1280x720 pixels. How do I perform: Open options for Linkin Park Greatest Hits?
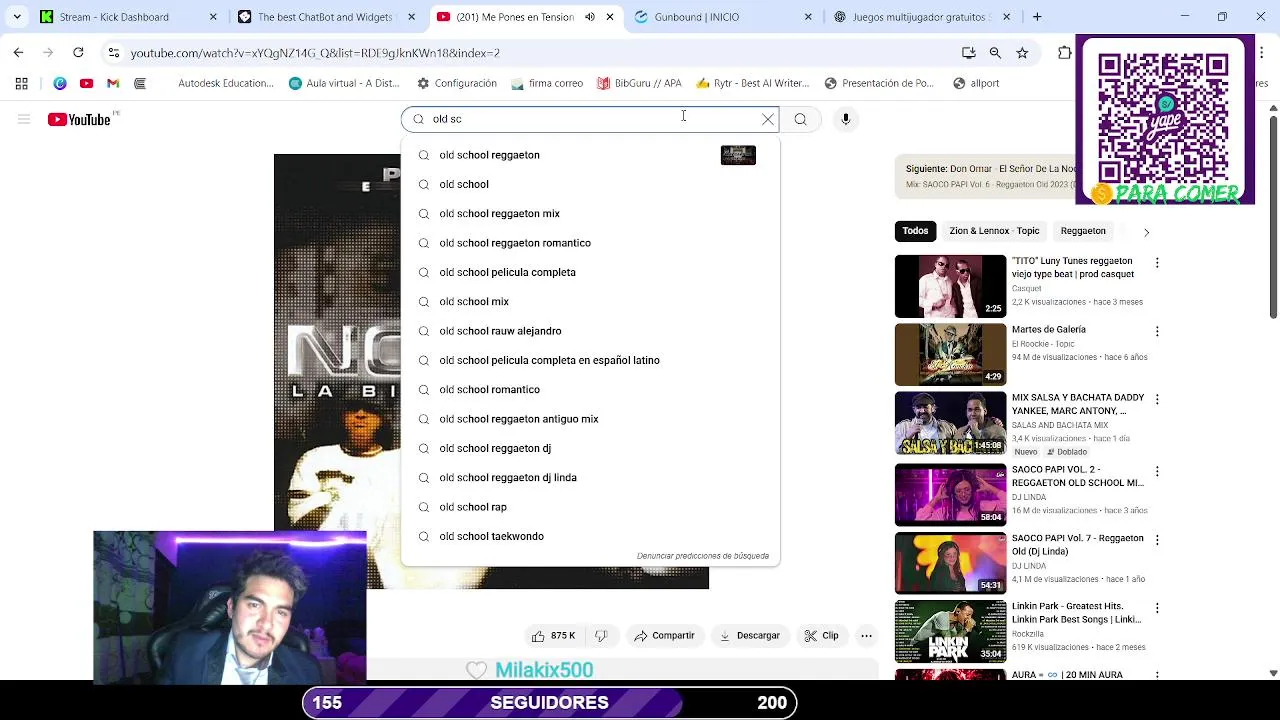pos(1157,608)
